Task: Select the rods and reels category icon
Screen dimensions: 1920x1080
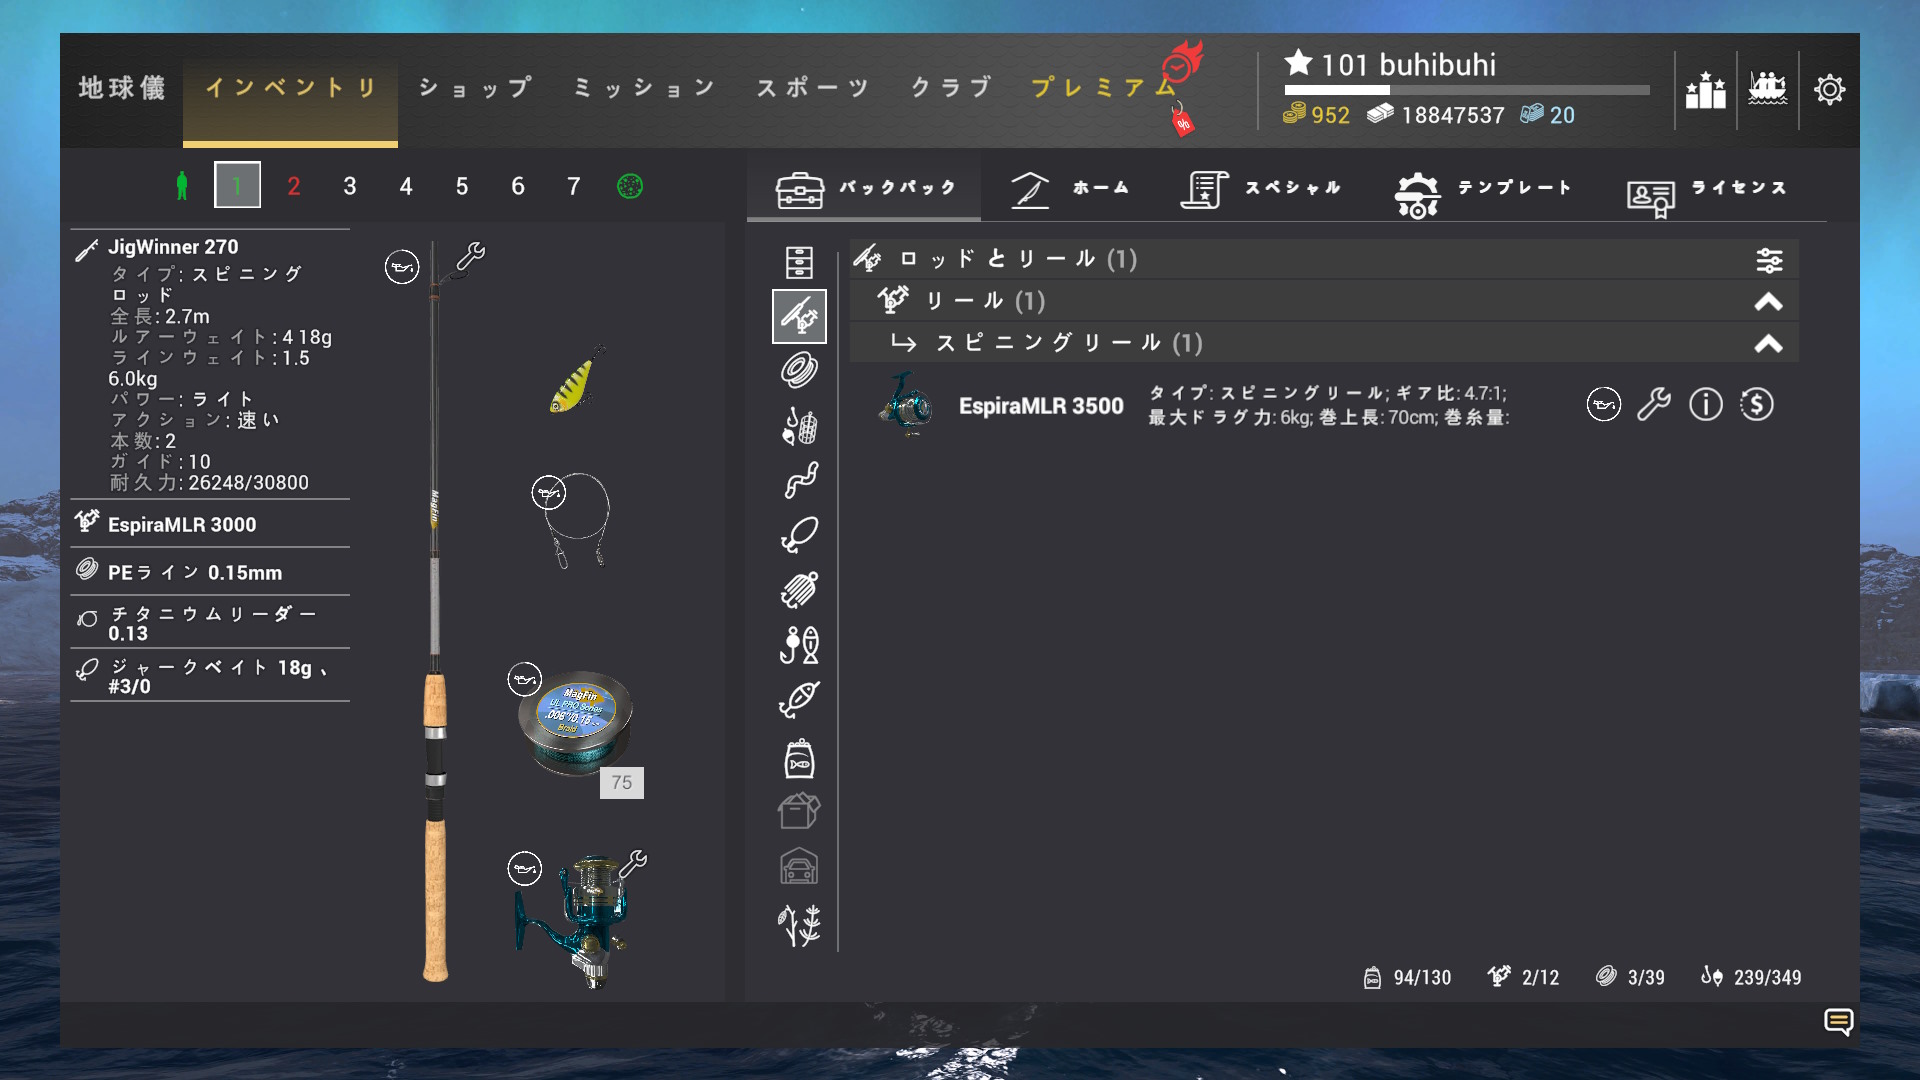Action: [x=799, y=316]
